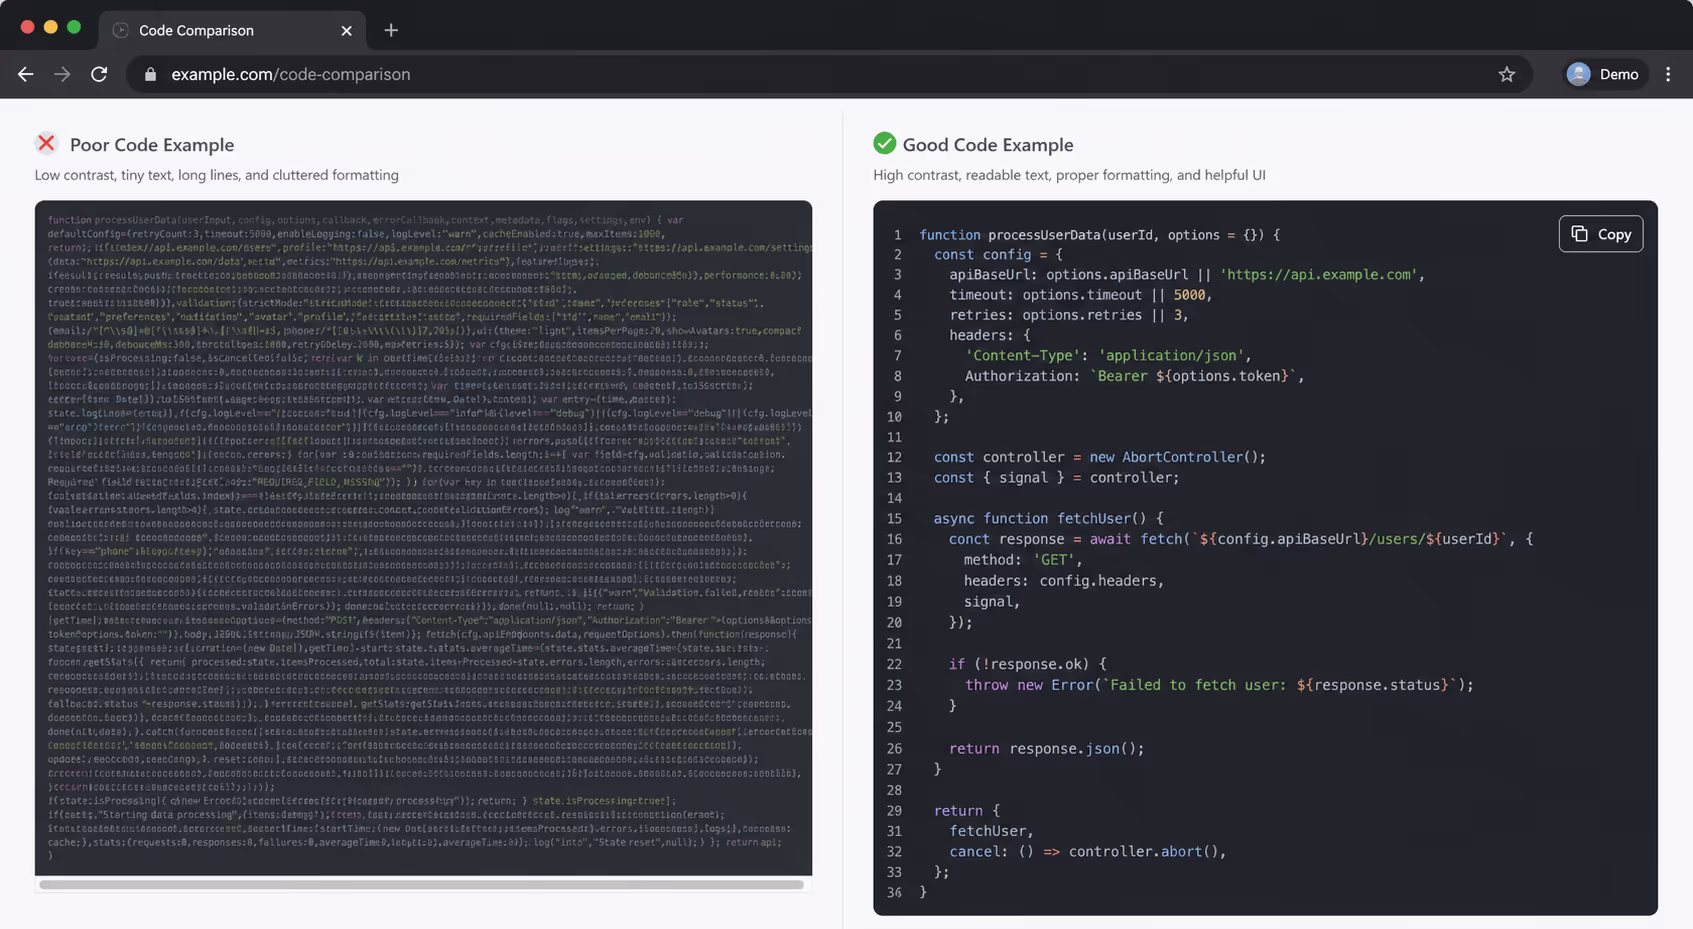The image size is (1693, 929).
Task: Close the Code Comparison tab
Action: 346,30
